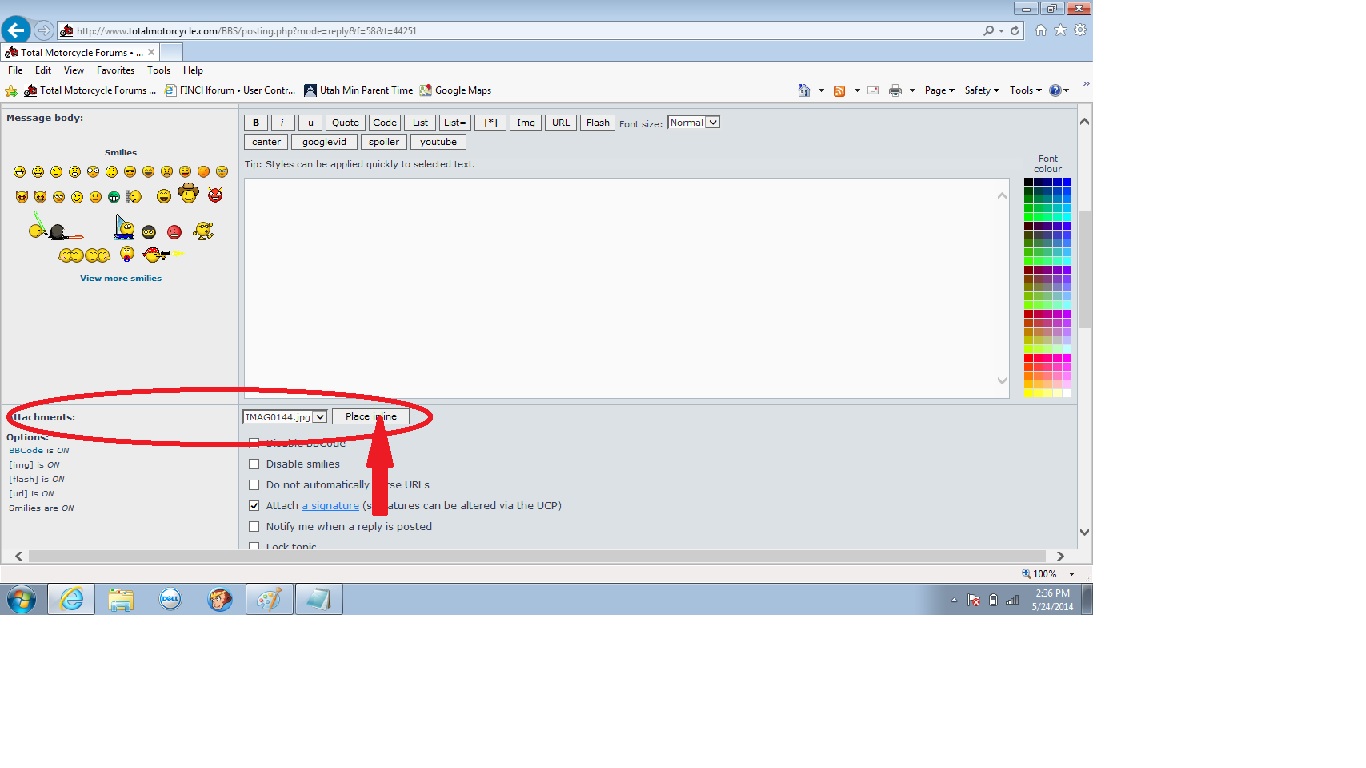This screenshot has height=768, width=1366.
Task: Open the Utah Min Parent Time favorite
Action: click(x=358, y=90)
